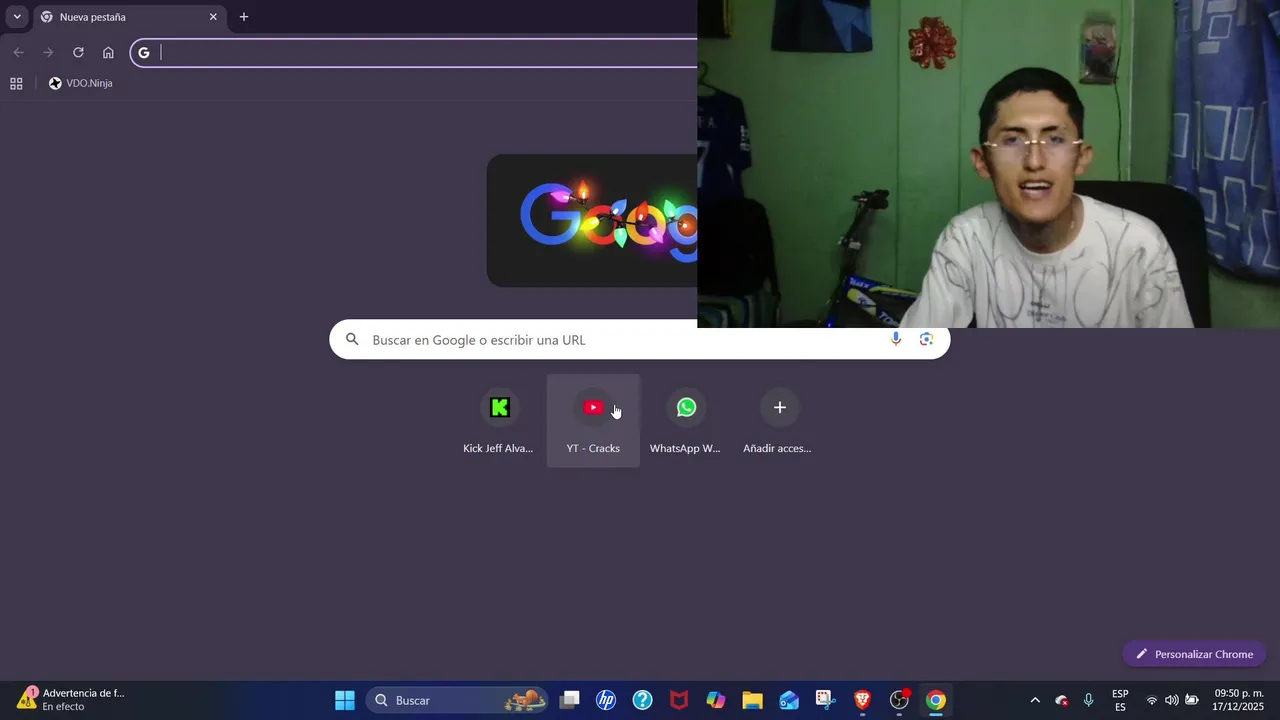
Task: Open a new tab with plus button
Action: pyautogui.click(x=243, y=17)
